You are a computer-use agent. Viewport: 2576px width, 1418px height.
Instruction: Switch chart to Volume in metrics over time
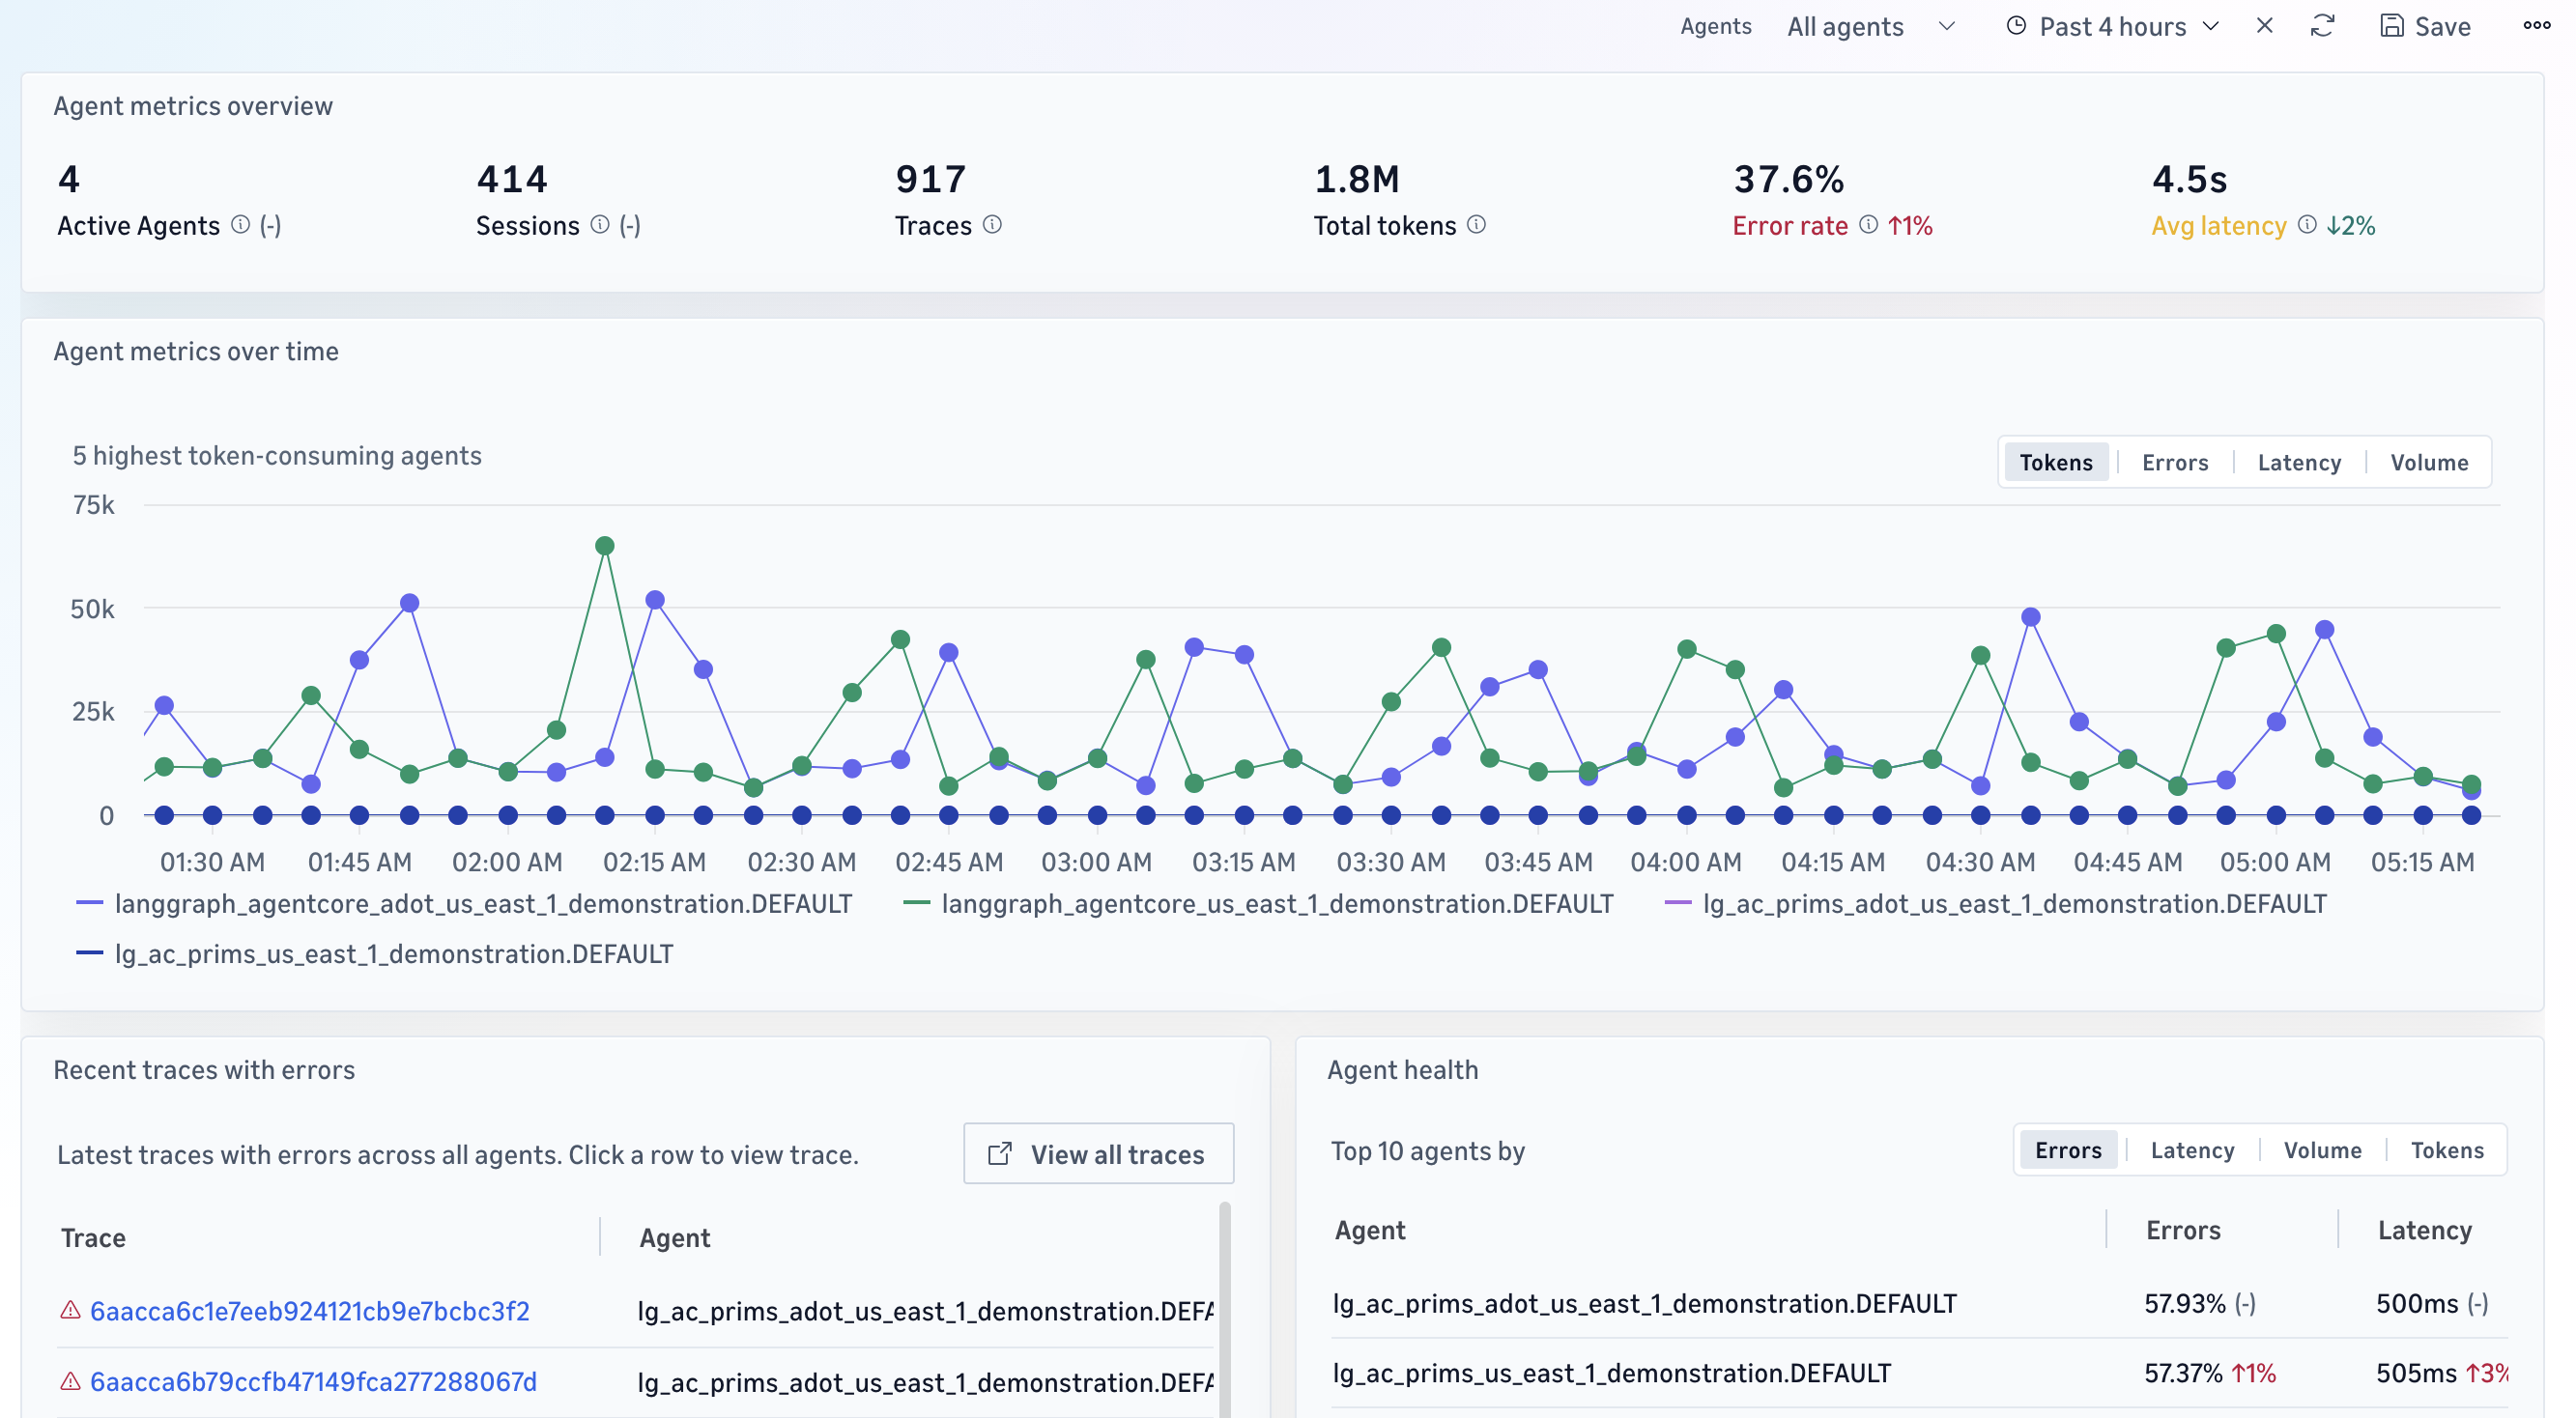pyautogui.click(x=2429, y=462)
